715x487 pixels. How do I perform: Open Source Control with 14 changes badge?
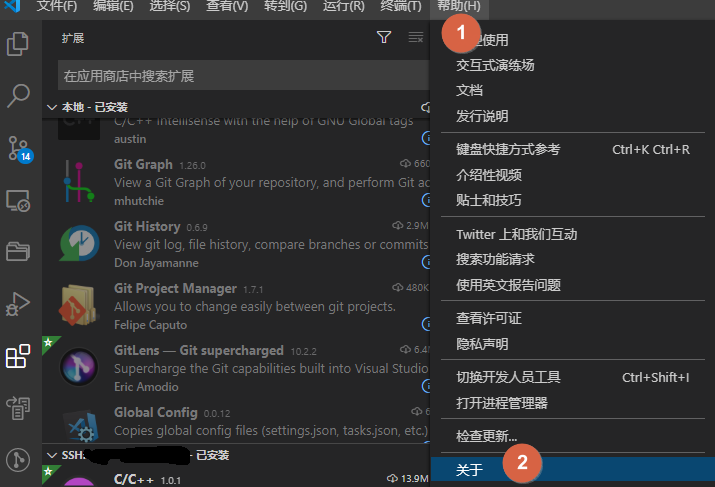click(x=18, y=148)
